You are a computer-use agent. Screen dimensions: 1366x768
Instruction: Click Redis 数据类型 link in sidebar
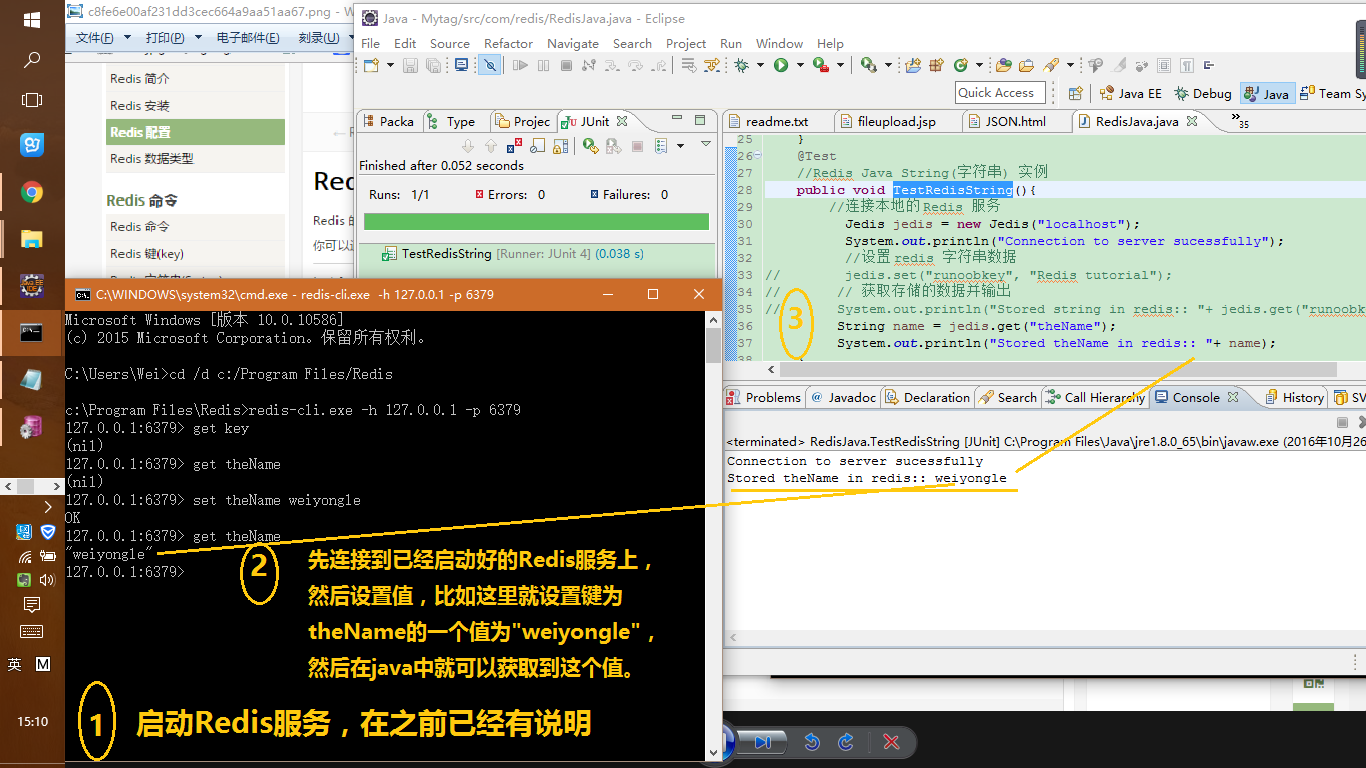[152, 158]
